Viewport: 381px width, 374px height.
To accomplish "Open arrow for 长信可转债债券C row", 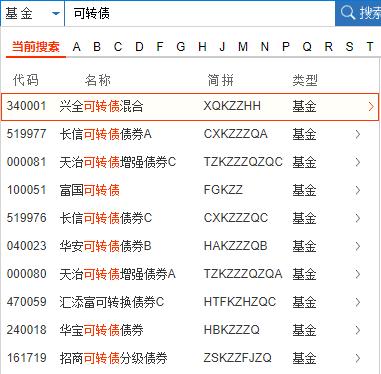I will coord(358,218).
